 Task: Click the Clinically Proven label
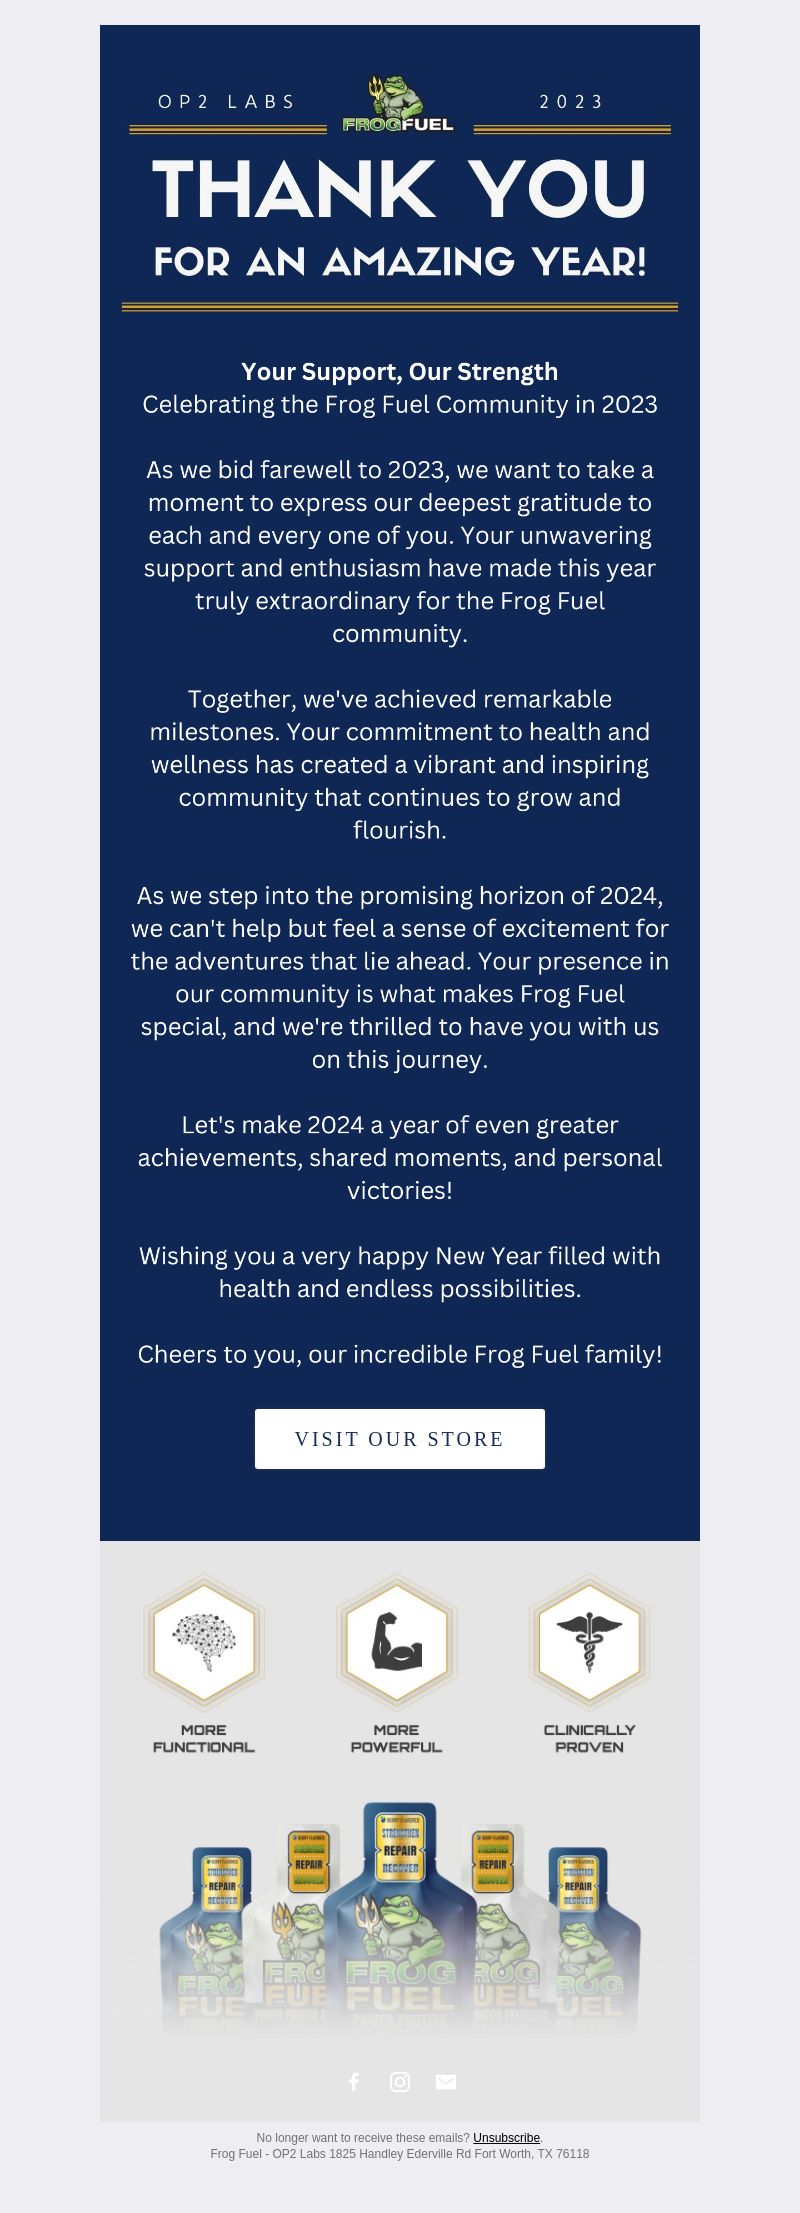pos(590,1738)
